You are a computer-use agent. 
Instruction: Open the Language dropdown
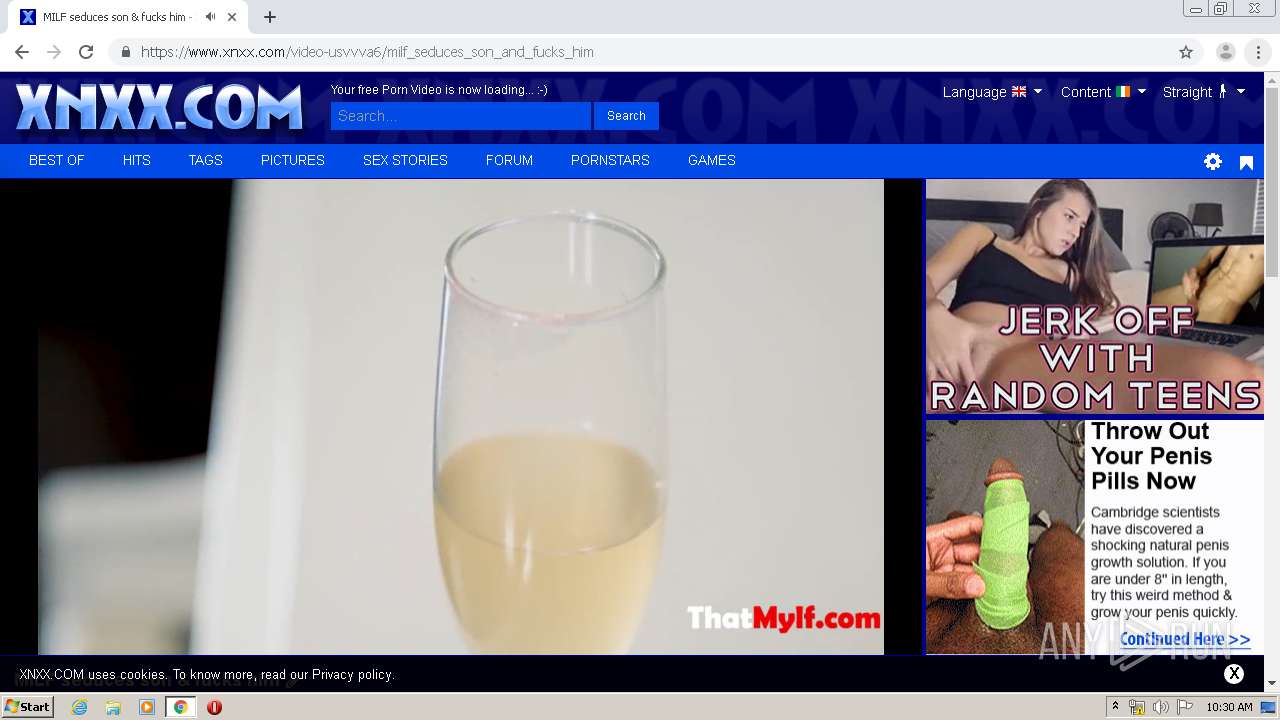point(992,92)
